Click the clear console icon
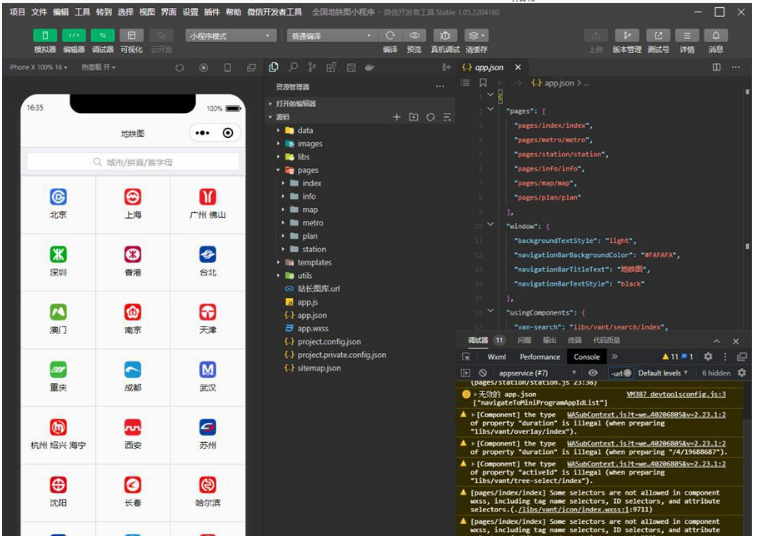This screenshot has width=761, height=536. click(482, 373)
